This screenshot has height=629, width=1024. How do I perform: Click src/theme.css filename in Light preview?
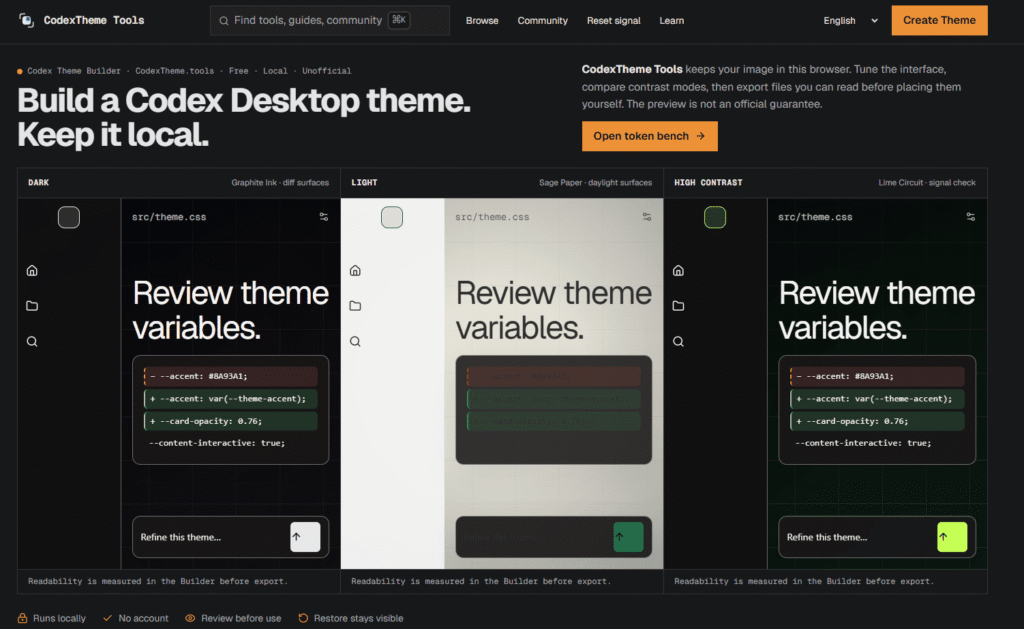(x=492, y=217)
